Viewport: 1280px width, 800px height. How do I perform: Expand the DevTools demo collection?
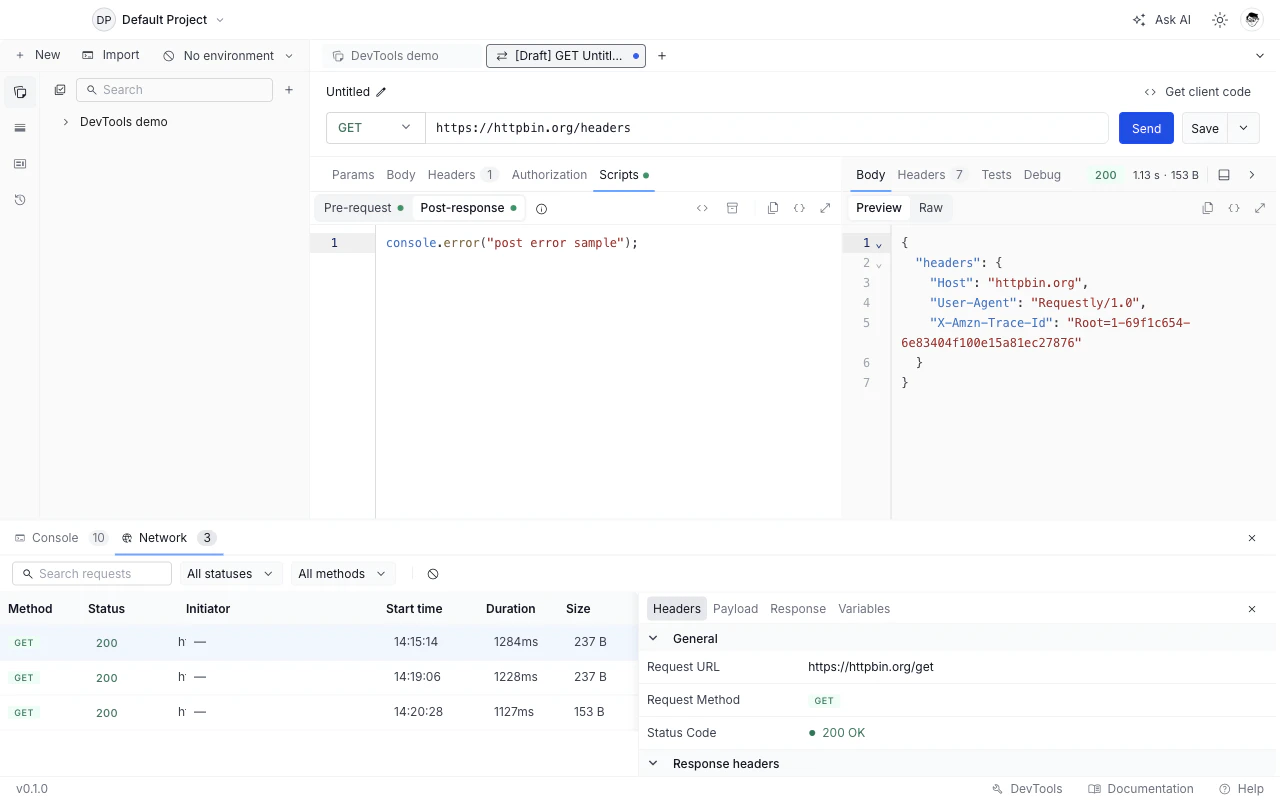pos(66,122)
